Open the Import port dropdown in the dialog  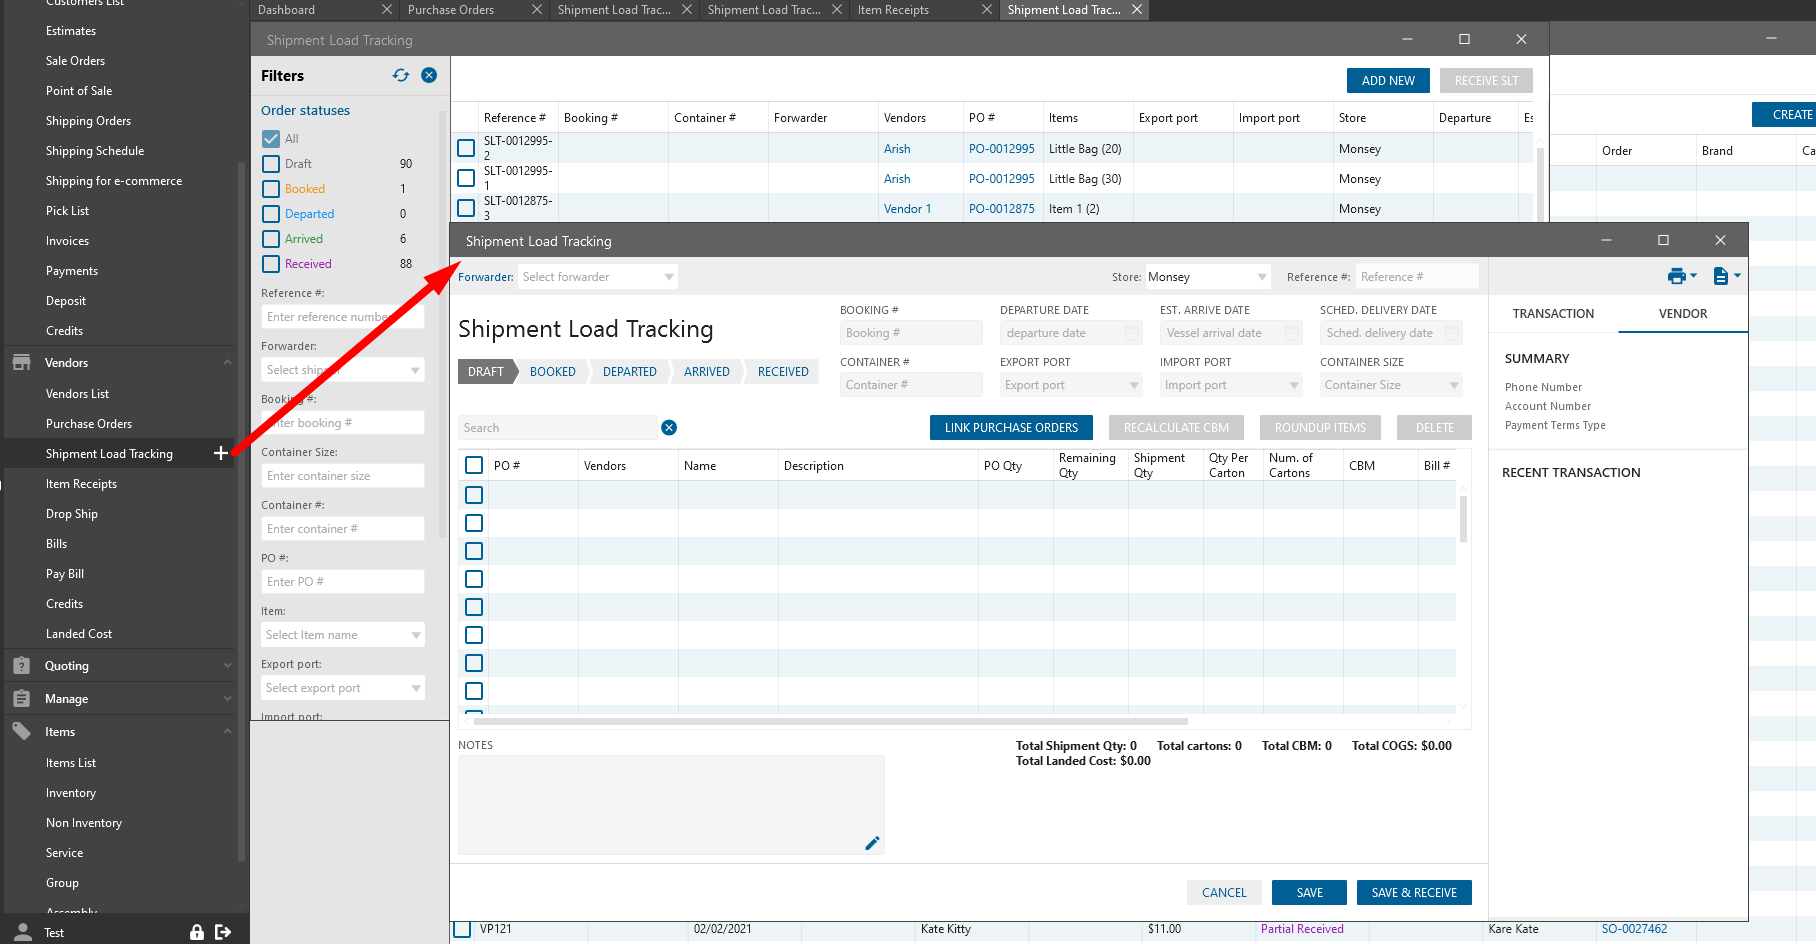coord(1231,385)
